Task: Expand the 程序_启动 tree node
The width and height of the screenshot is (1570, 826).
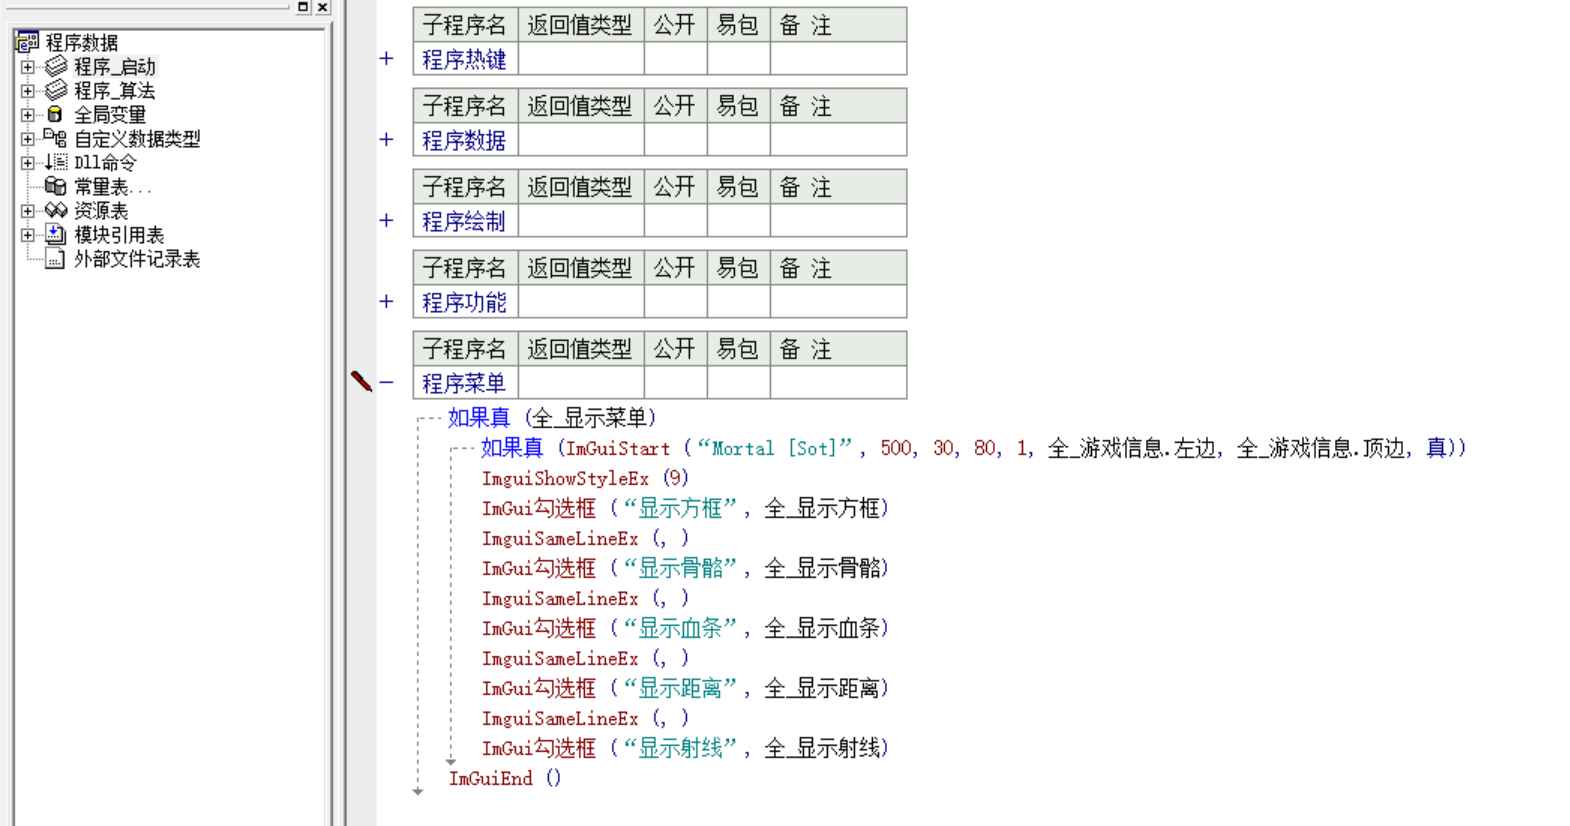Action: 28,67
